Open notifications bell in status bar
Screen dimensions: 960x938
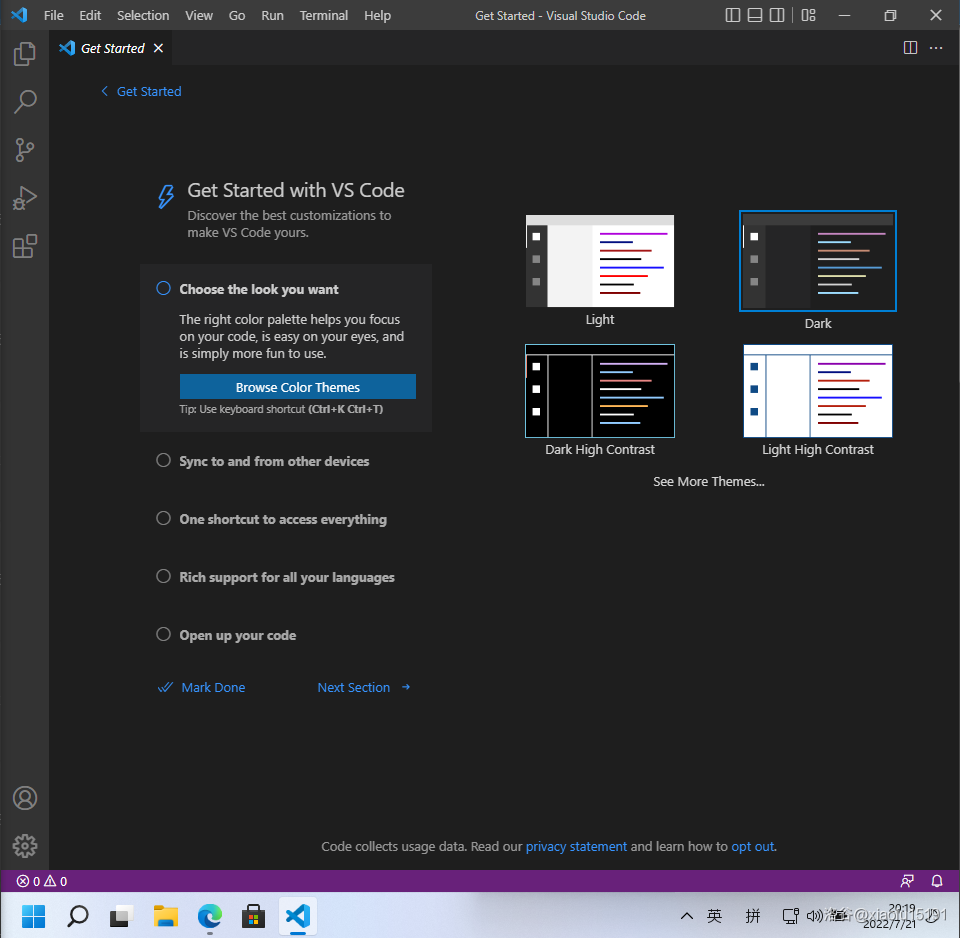click(937, 881)
